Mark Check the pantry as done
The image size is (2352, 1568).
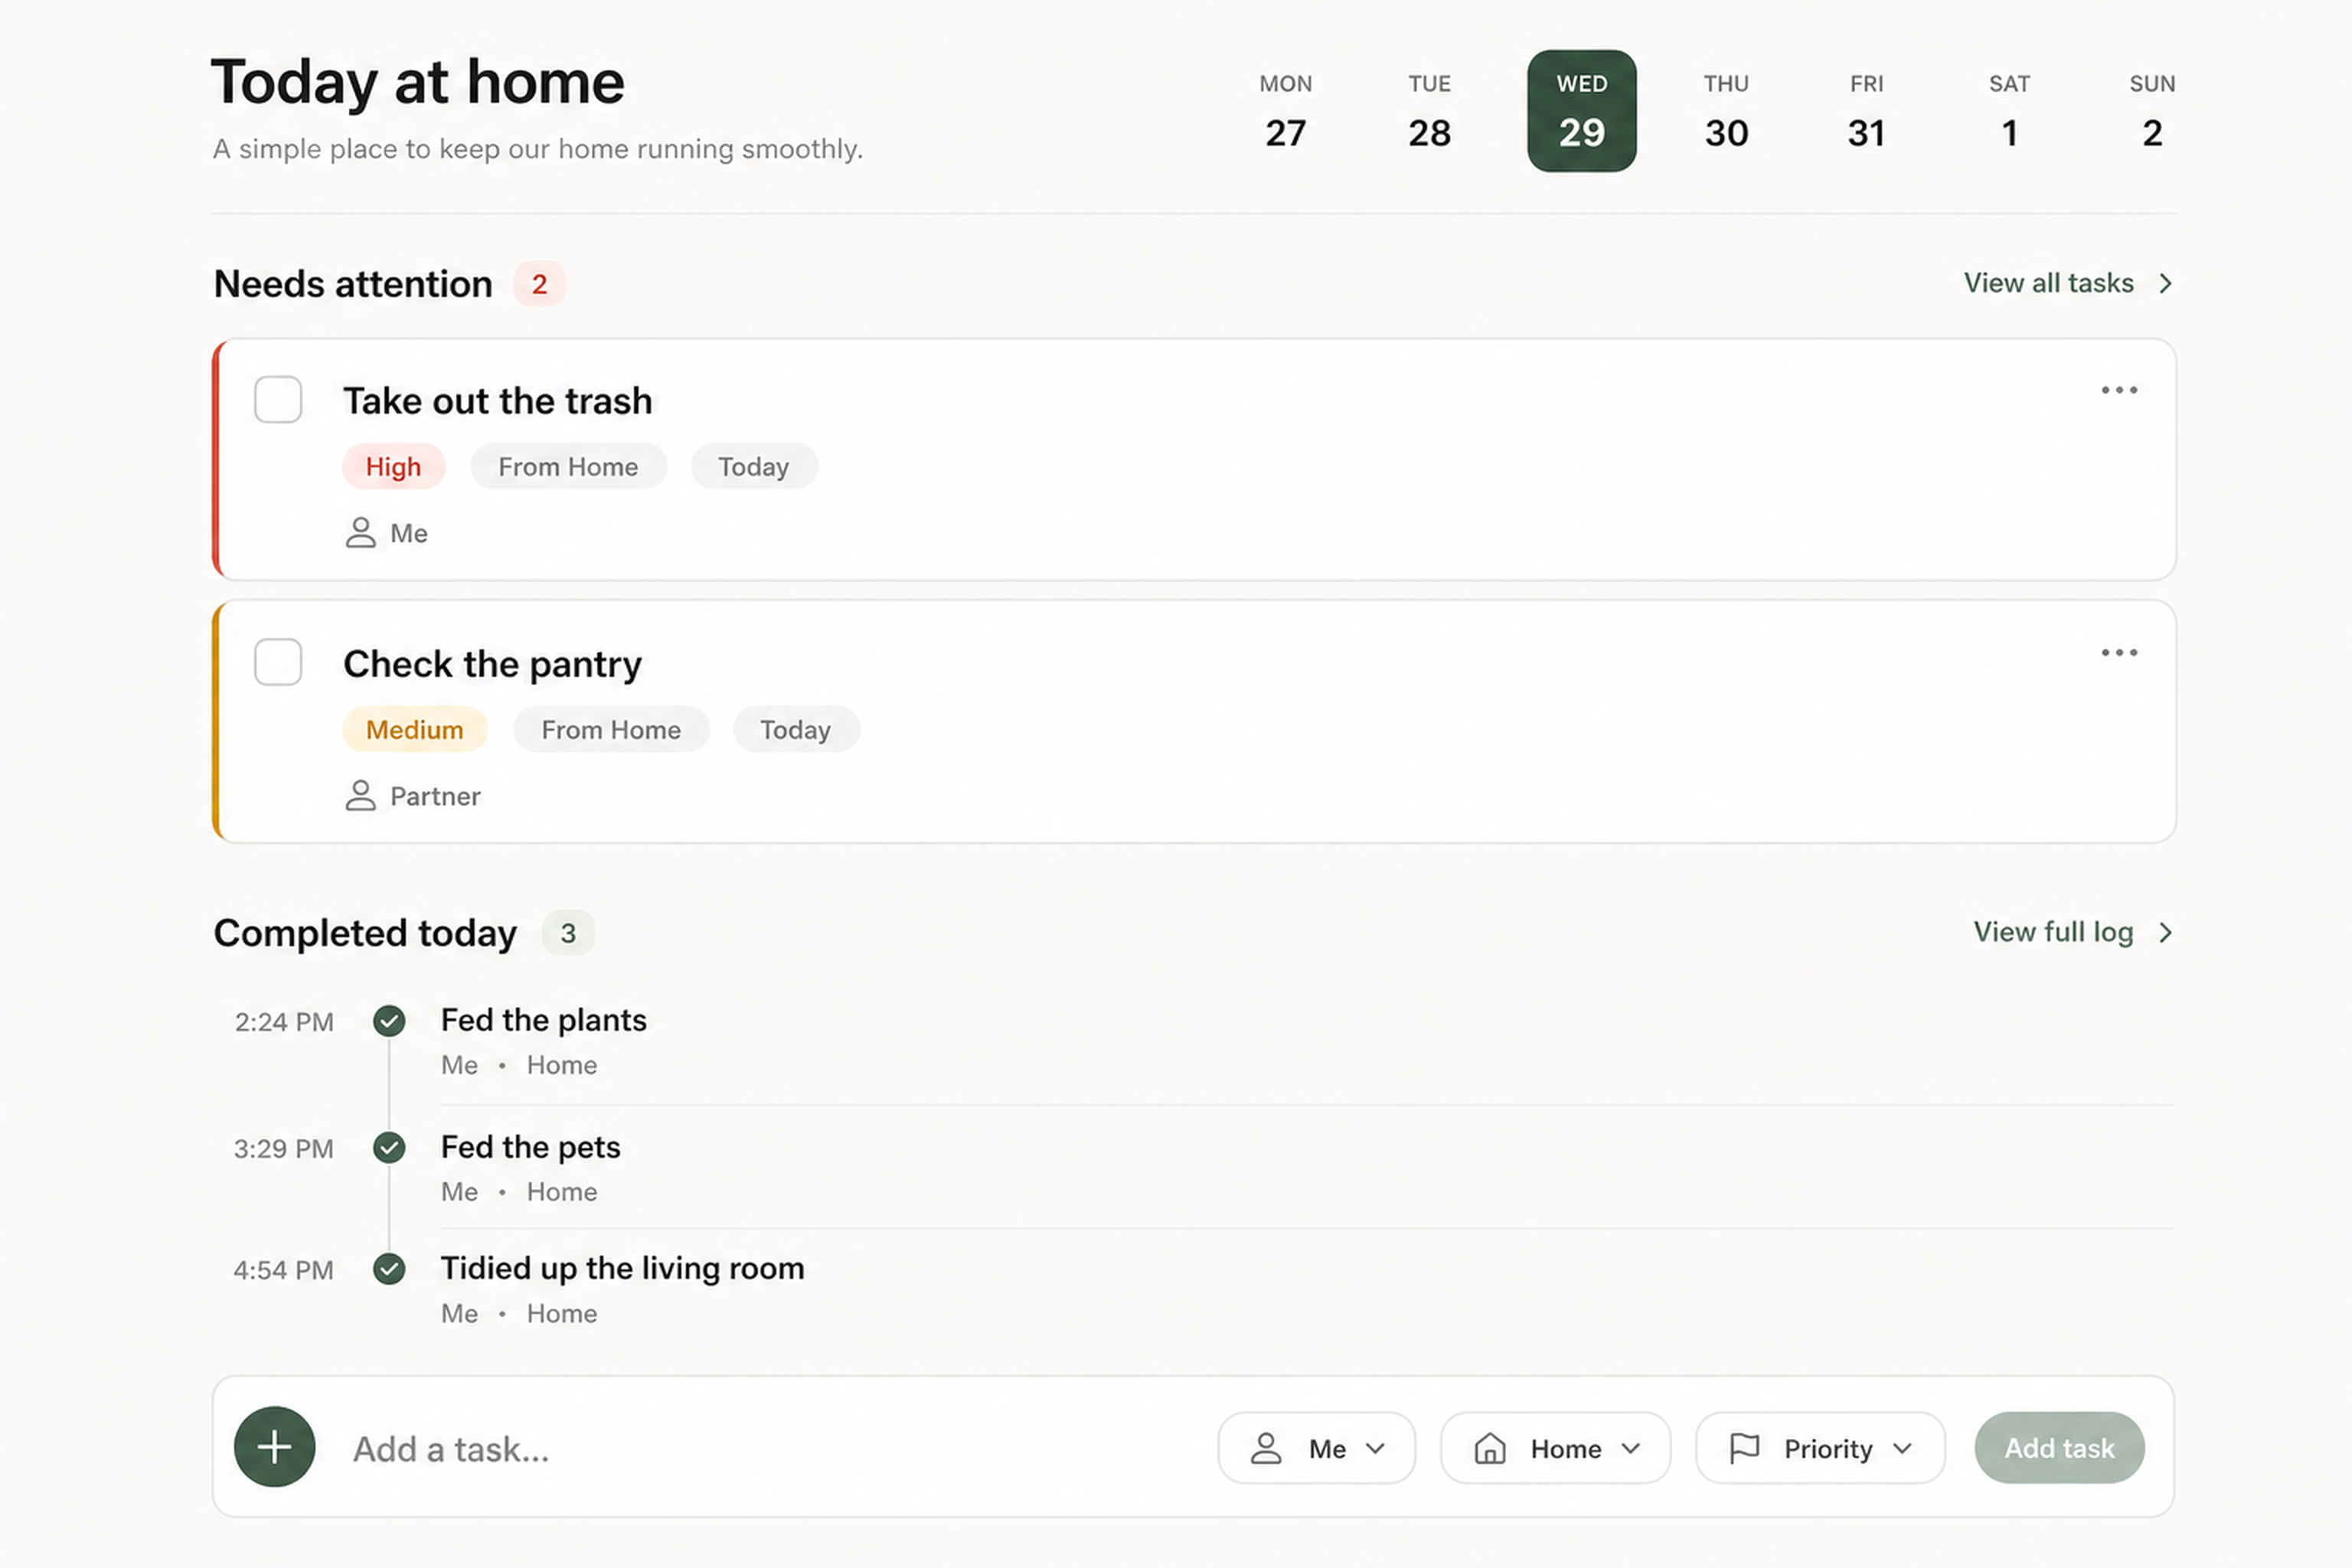pos(278,662)
